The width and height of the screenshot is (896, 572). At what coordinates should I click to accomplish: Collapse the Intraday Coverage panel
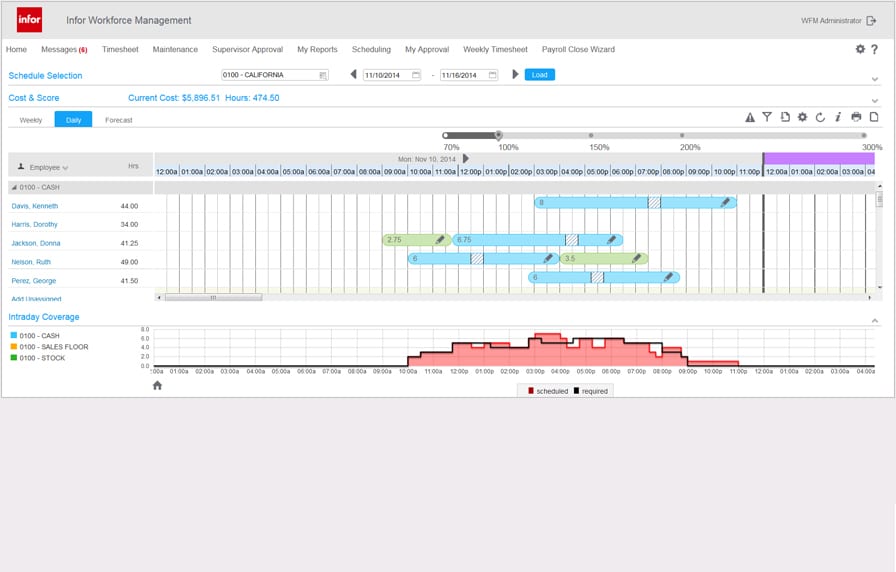[875, 320]
